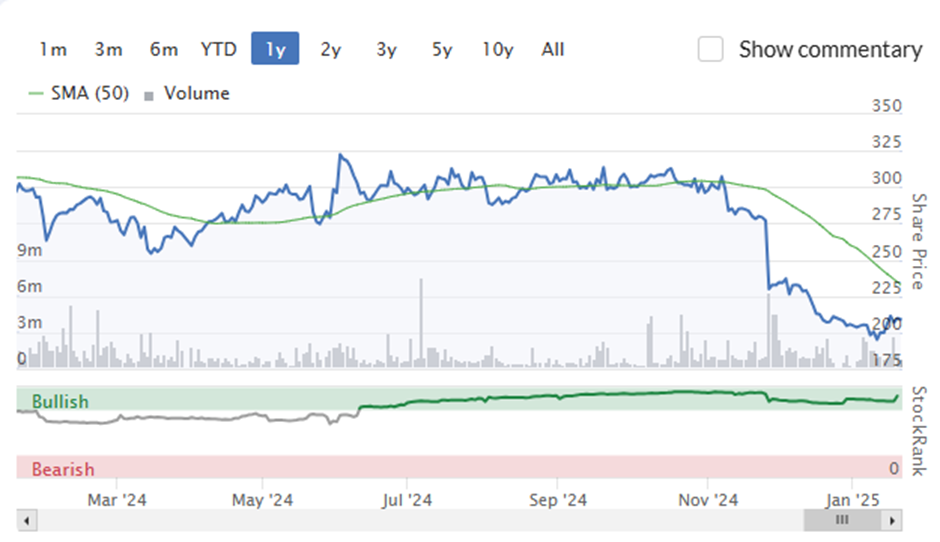Click the Sep '24 axis label
This screenshot has width=940, height=542.
coord(558,500)
